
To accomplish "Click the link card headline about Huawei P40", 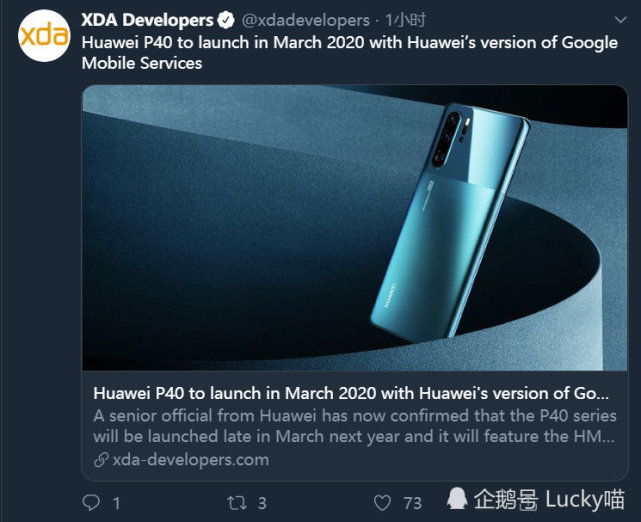I will coord(351,393).
